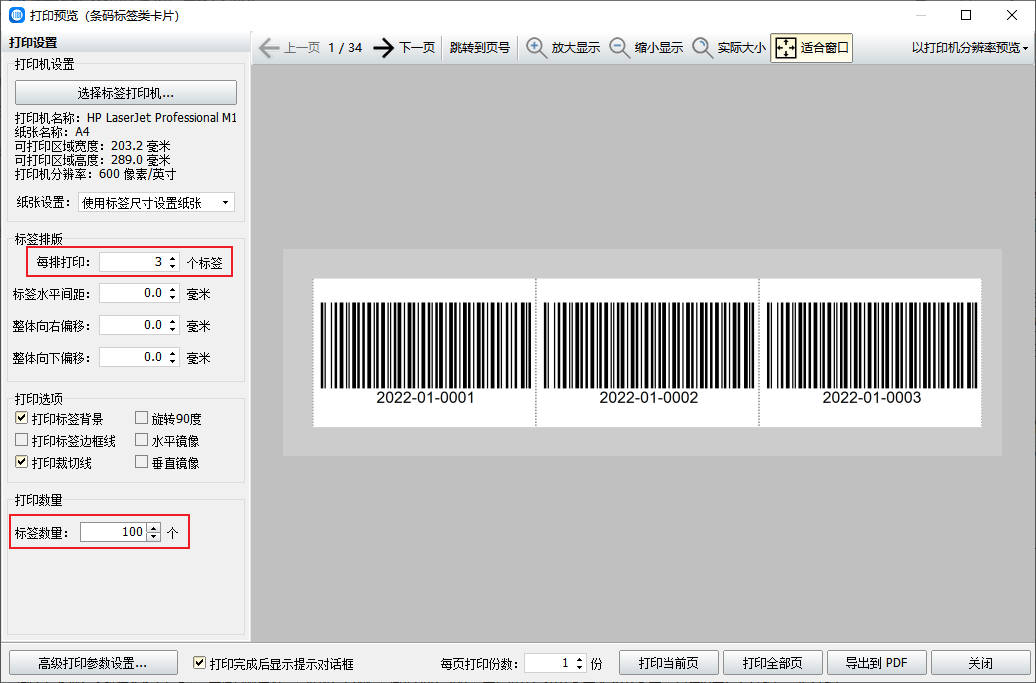The width and height of the screenshot is (1036, 683).
Task: Toggle show dialog after printing checkbox
Action: pyautogui.click(x=199, y=662)
